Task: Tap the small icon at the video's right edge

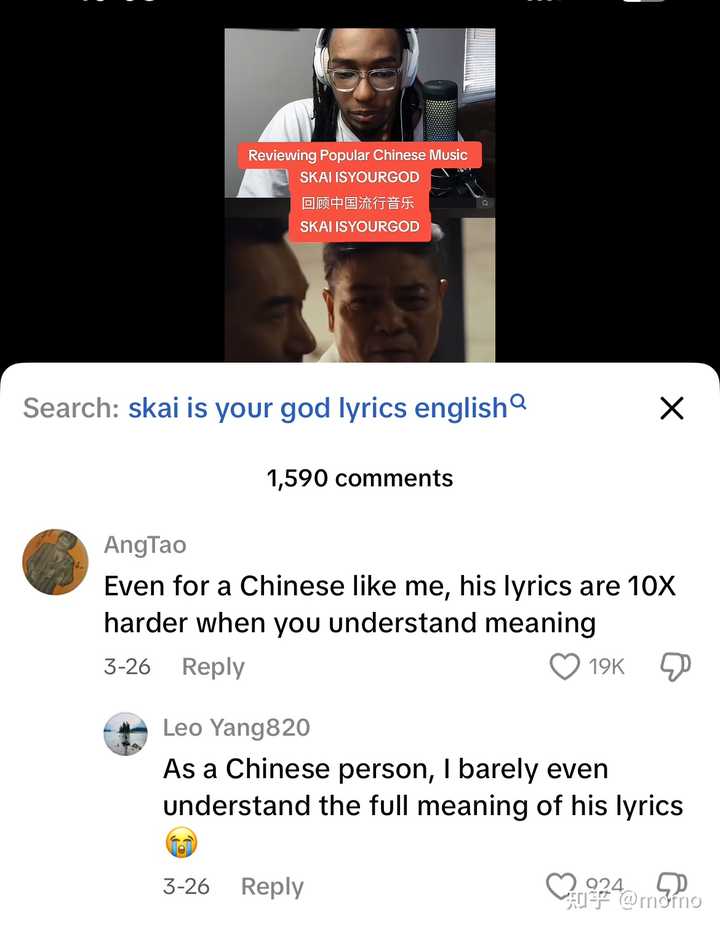Action: click(485, 203)
